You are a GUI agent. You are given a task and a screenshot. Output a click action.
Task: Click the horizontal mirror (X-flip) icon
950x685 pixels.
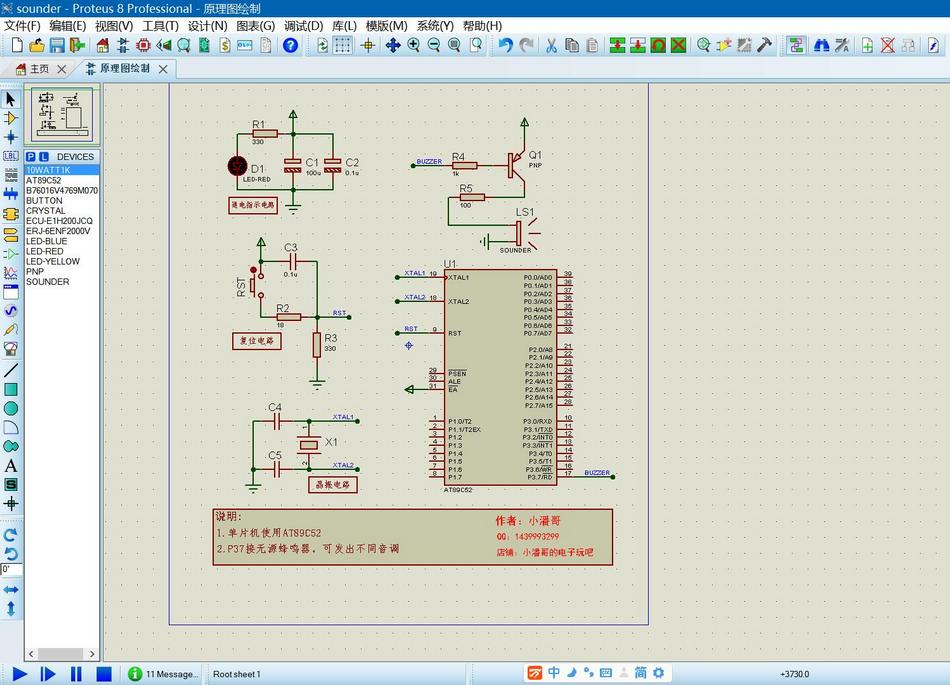click(10, 589)
